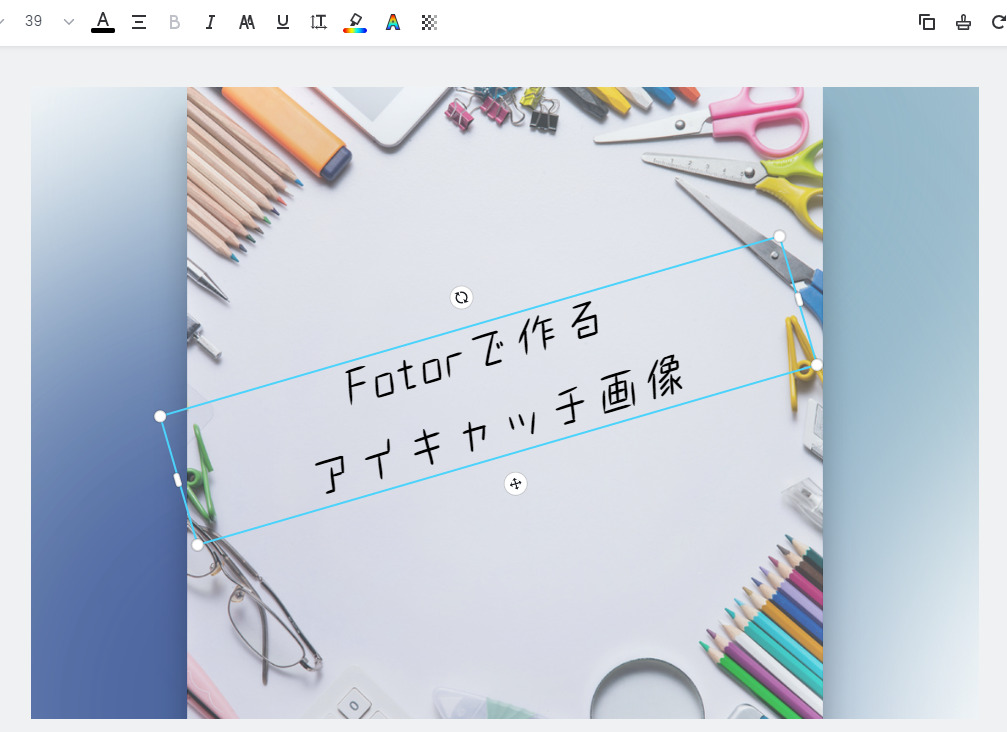Expand the font size dropdown arrow
This screenshot has height=732, width=1007.
coord(69,22)
